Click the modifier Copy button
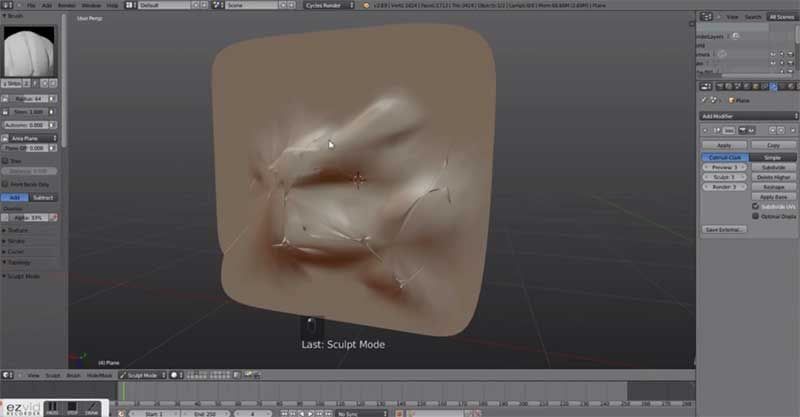Viewport: 800px width, 417px height. pos(773,145)
